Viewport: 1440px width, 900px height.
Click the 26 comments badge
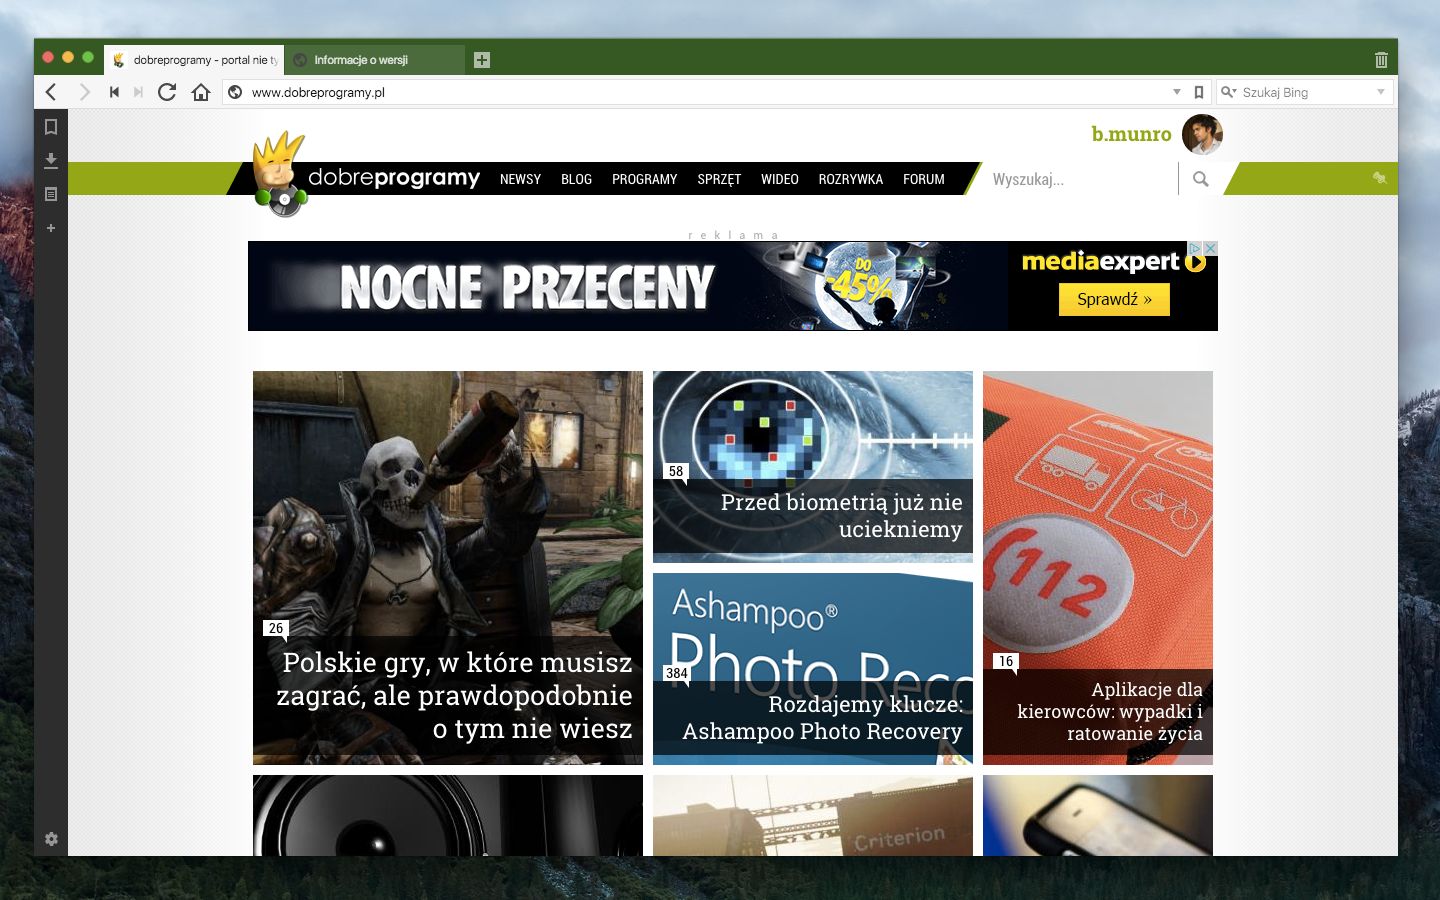(276, 628)
